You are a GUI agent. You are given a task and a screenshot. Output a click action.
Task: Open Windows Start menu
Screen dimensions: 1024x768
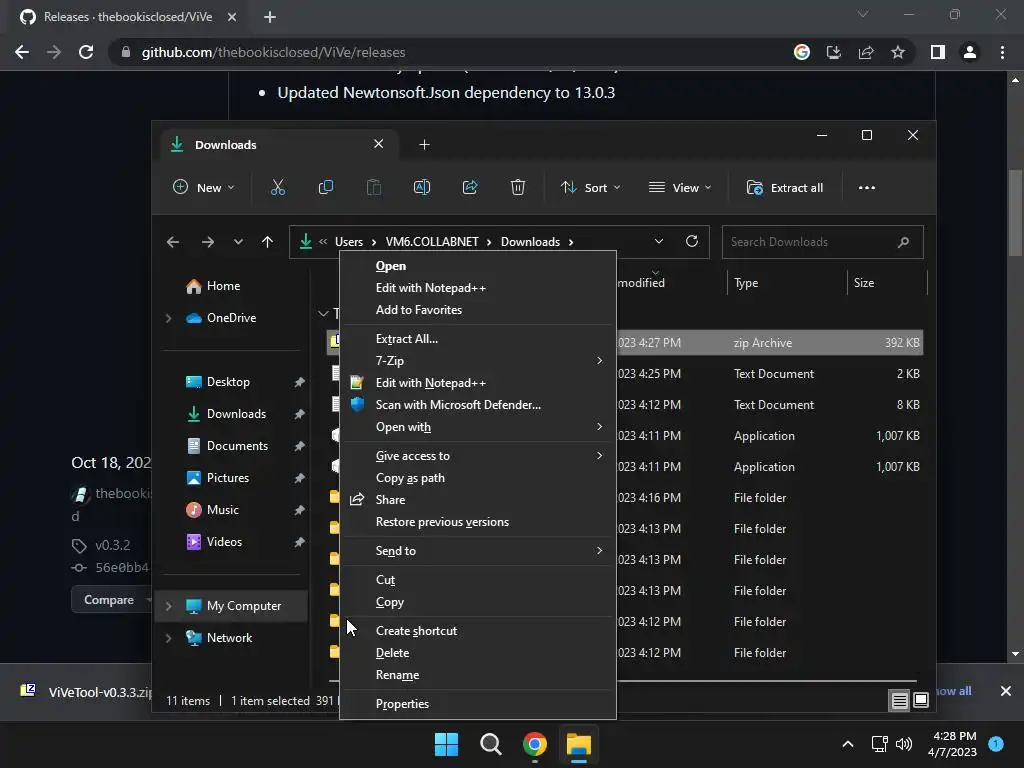pyautogui.click(x=447, y=744)
